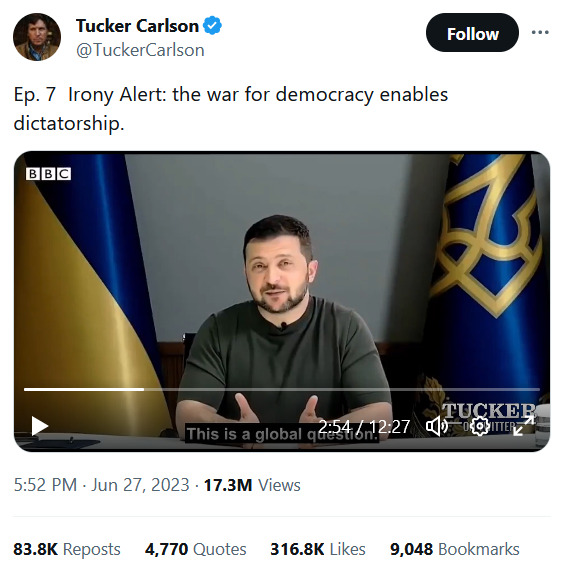
Task: Seek along the video progress bar
Action: [282, 389]
